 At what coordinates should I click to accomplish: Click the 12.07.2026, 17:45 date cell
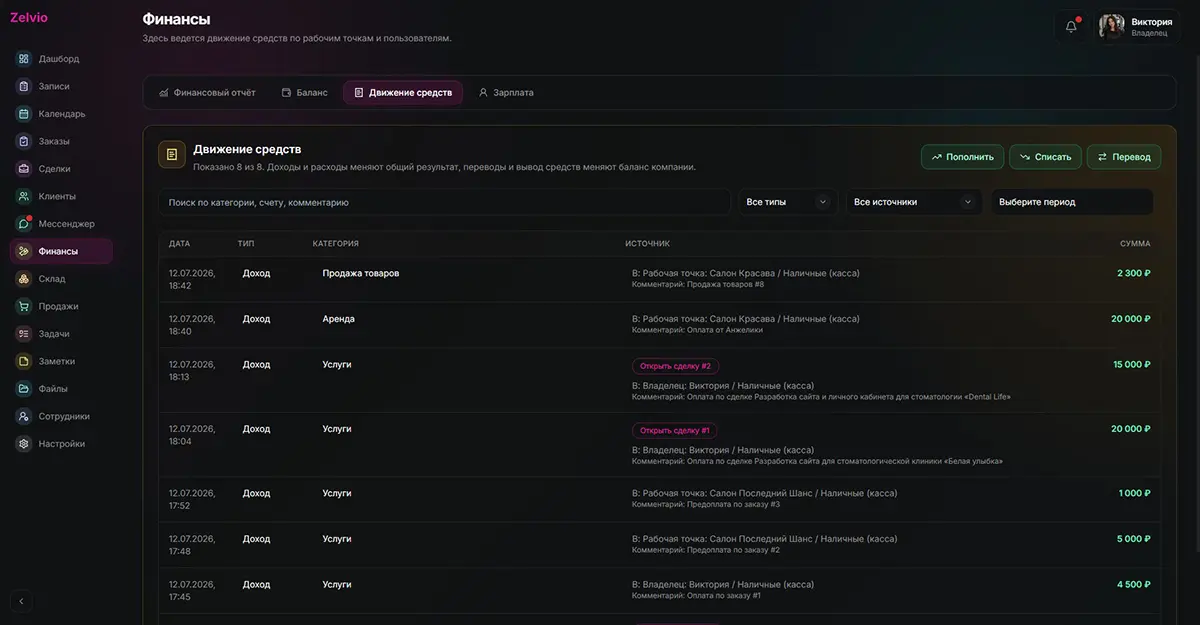coord(192,591)
